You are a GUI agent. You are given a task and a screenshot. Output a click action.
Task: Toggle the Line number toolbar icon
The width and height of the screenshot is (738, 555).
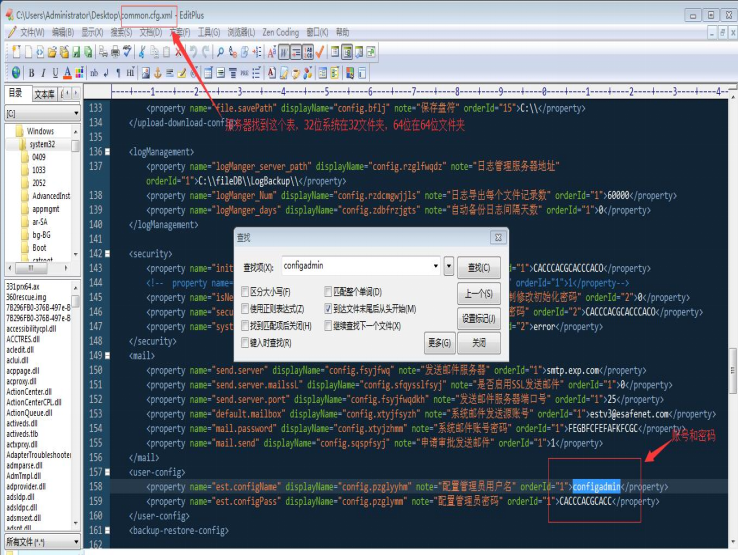coord(308,52)
